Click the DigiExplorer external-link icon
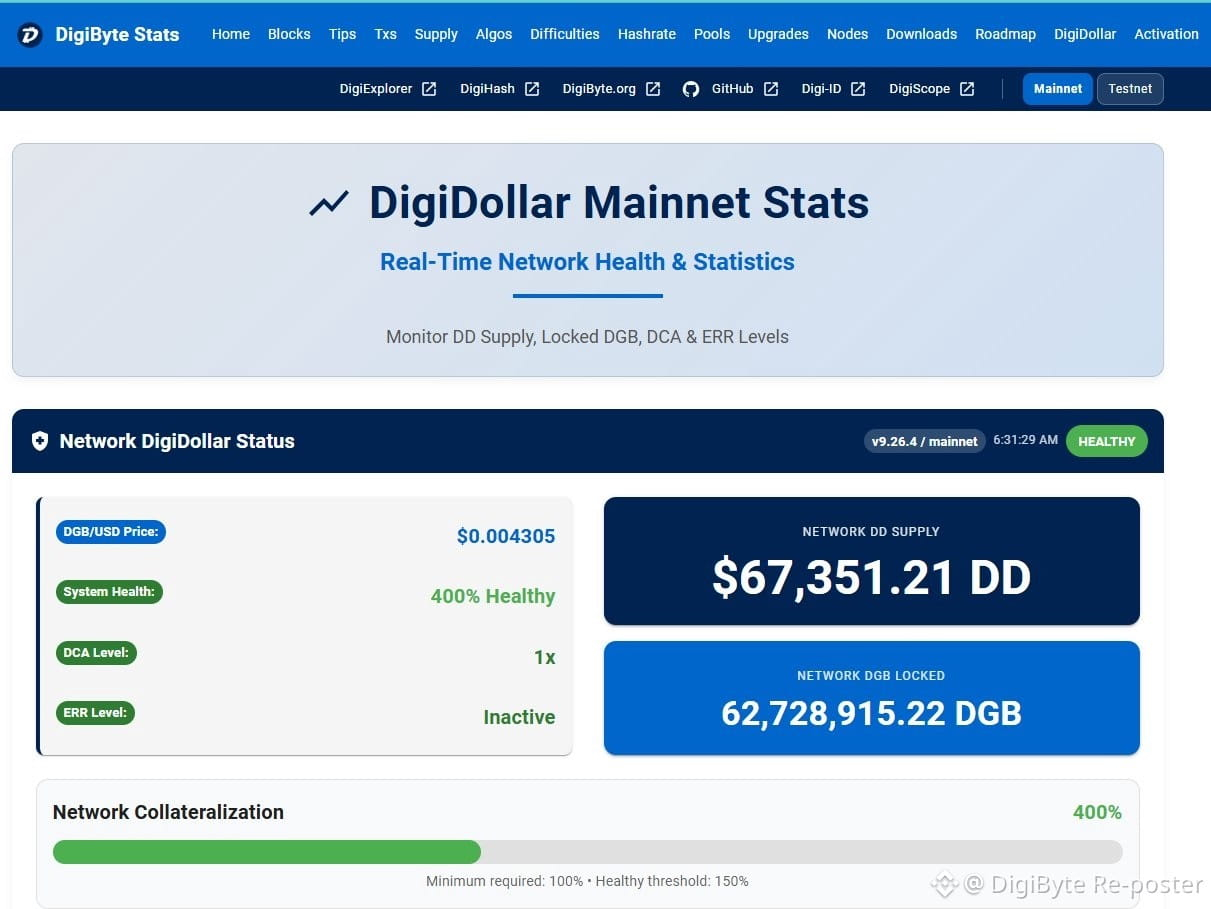 [429, 89]
